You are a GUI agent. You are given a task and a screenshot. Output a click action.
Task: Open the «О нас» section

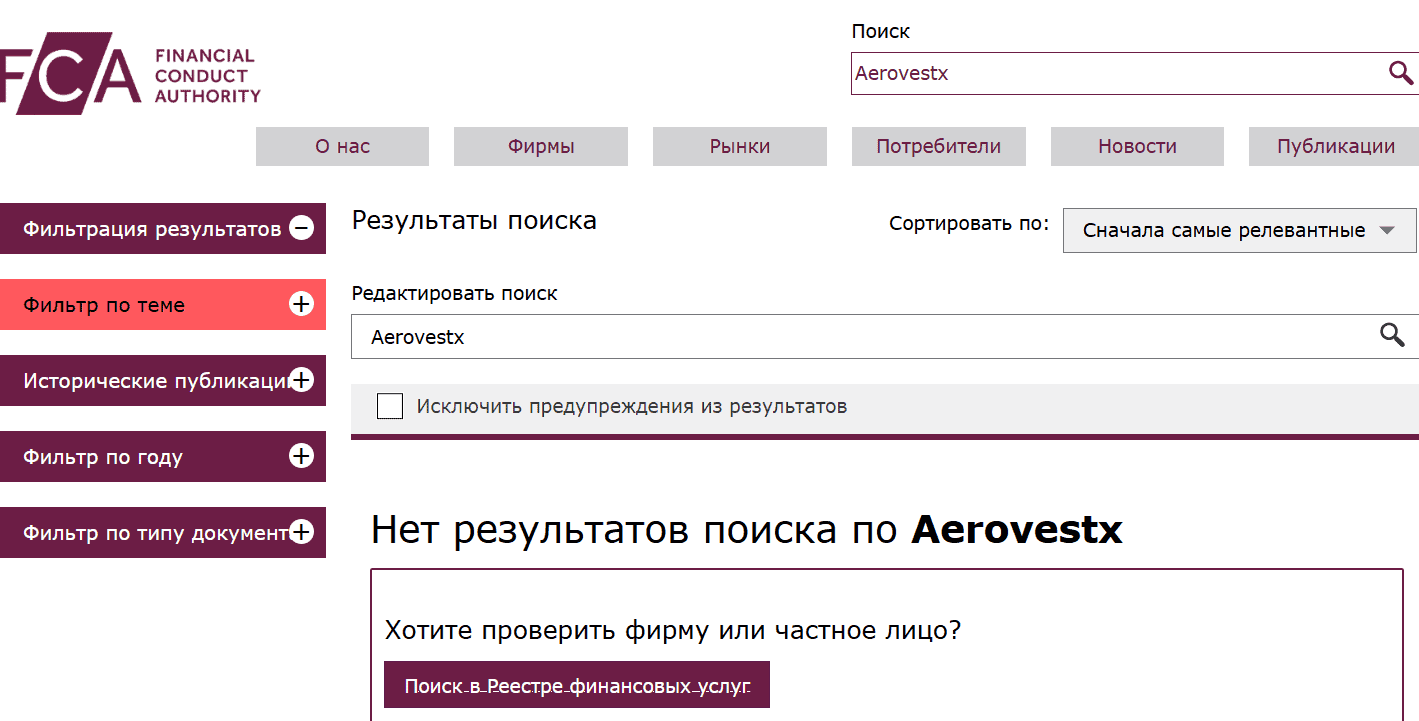342,146
